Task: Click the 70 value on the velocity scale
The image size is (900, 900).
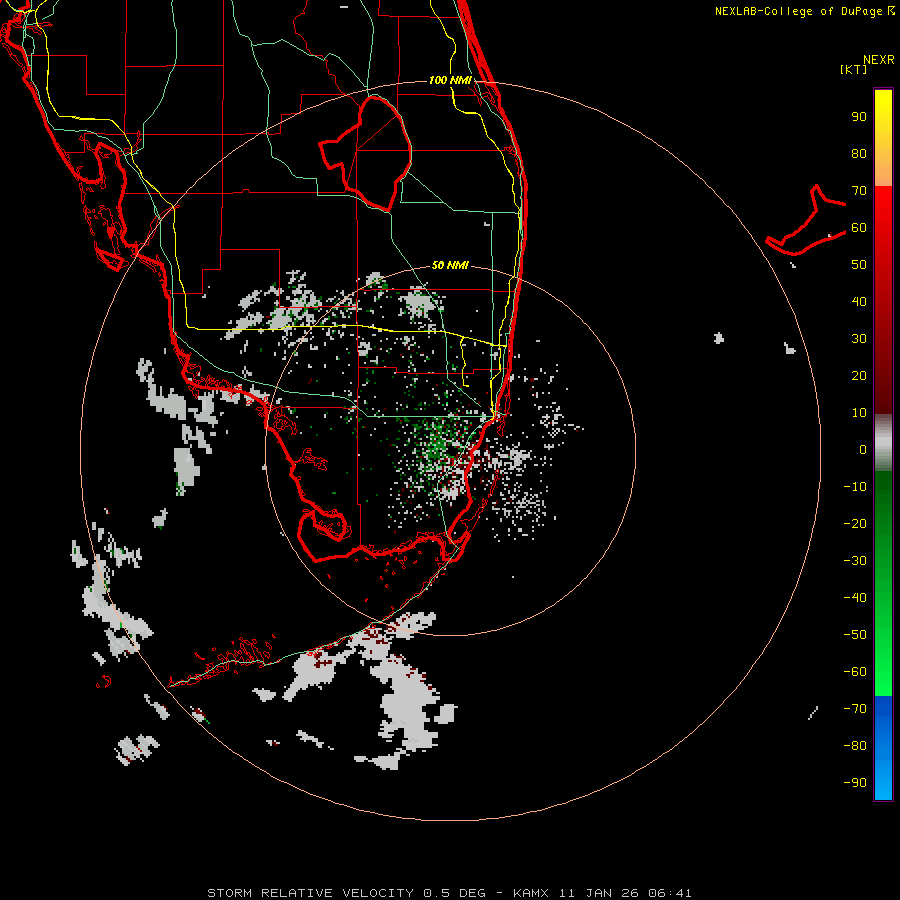Action: point(859,191)
